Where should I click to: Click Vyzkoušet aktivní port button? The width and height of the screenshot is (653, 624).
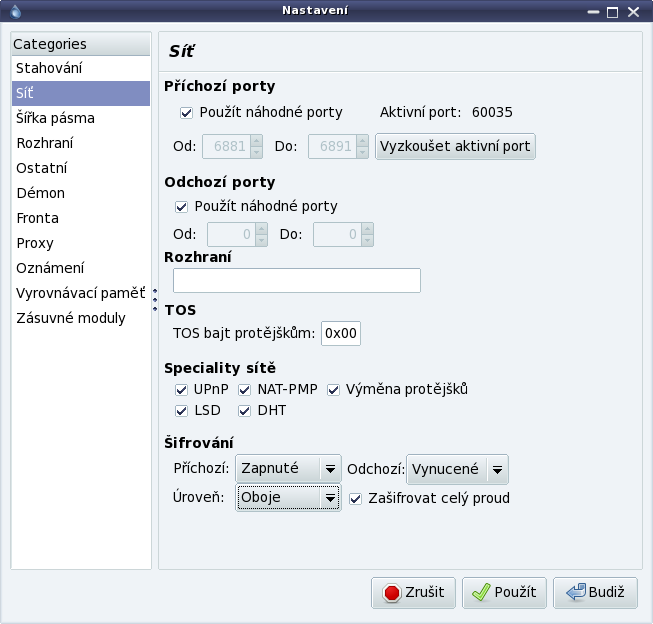[455, 146]
